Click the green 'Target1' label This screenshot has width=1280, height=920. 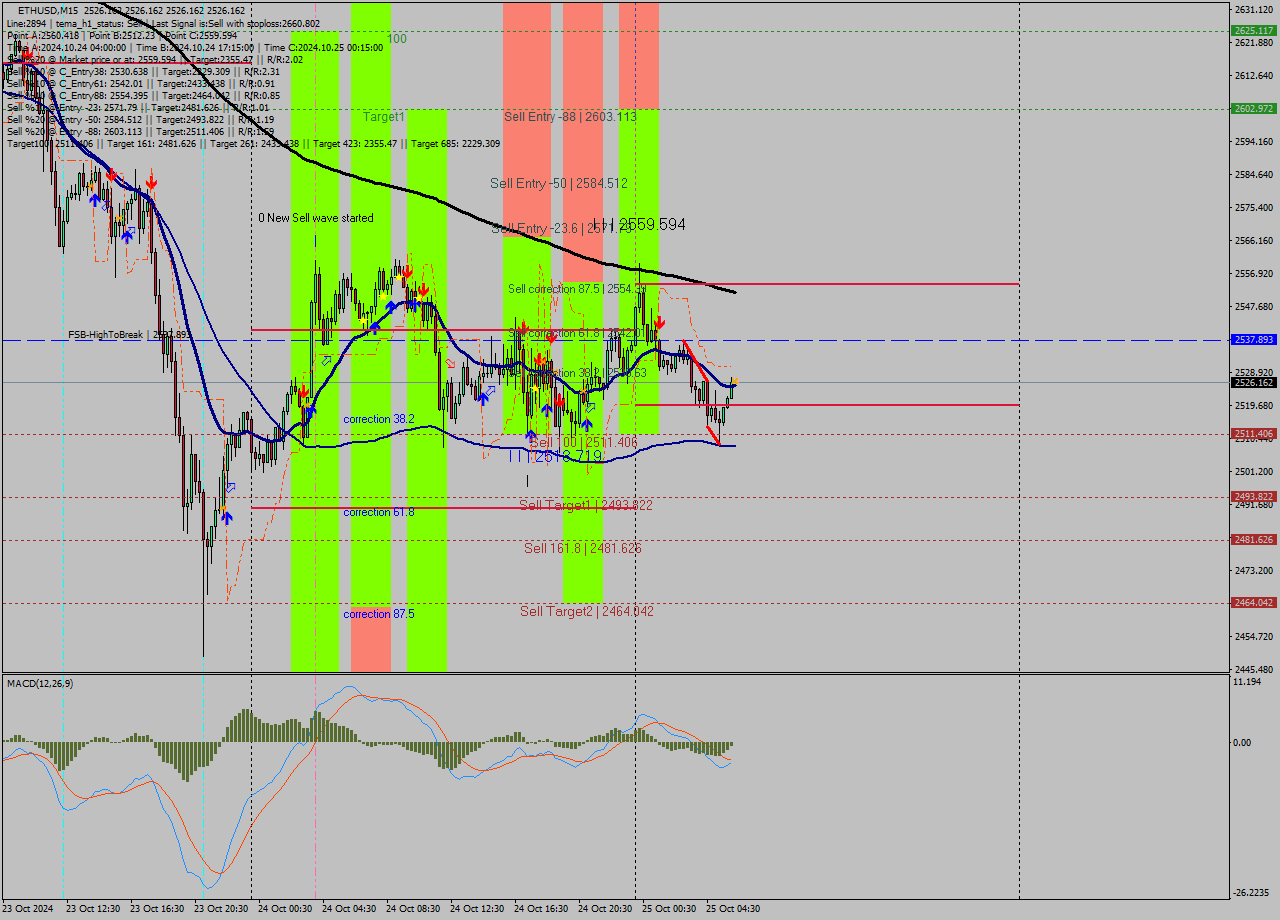click(x=384, y=117)
